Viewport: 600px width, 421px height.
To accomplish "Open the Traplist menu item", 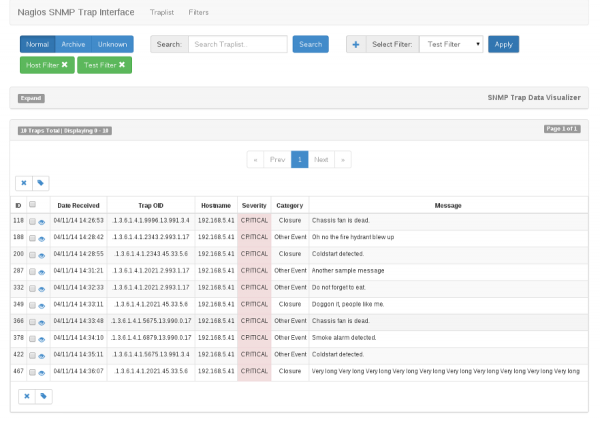I will pyautogui.click(x=161, y=13).
